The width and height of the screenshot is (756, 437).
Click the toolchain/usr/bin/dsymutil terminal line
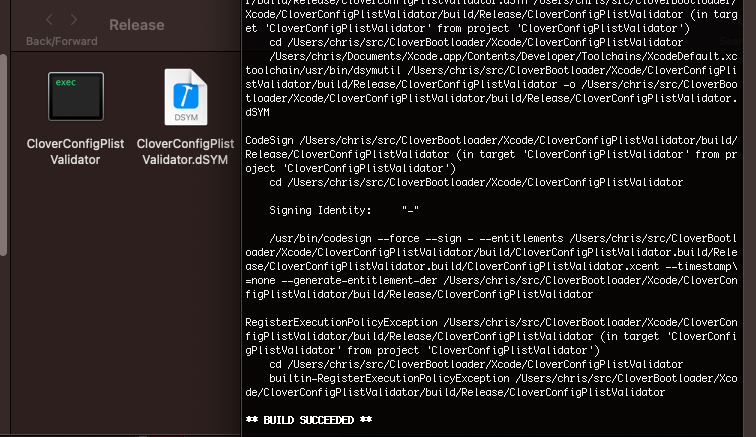(491, 70)
